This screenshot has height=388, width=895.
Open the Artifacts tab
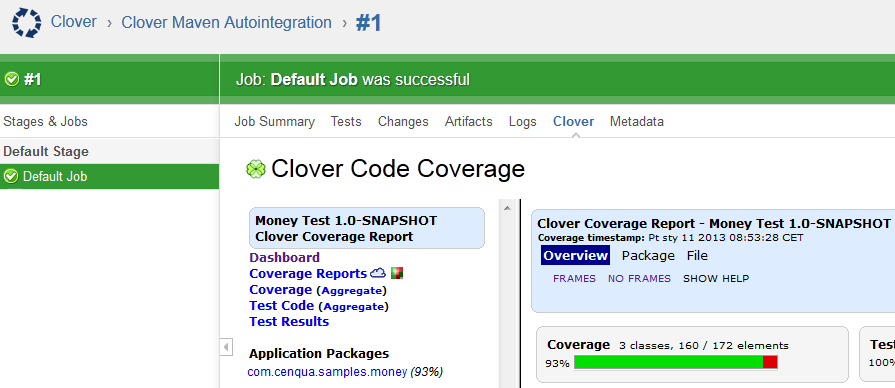469,122
